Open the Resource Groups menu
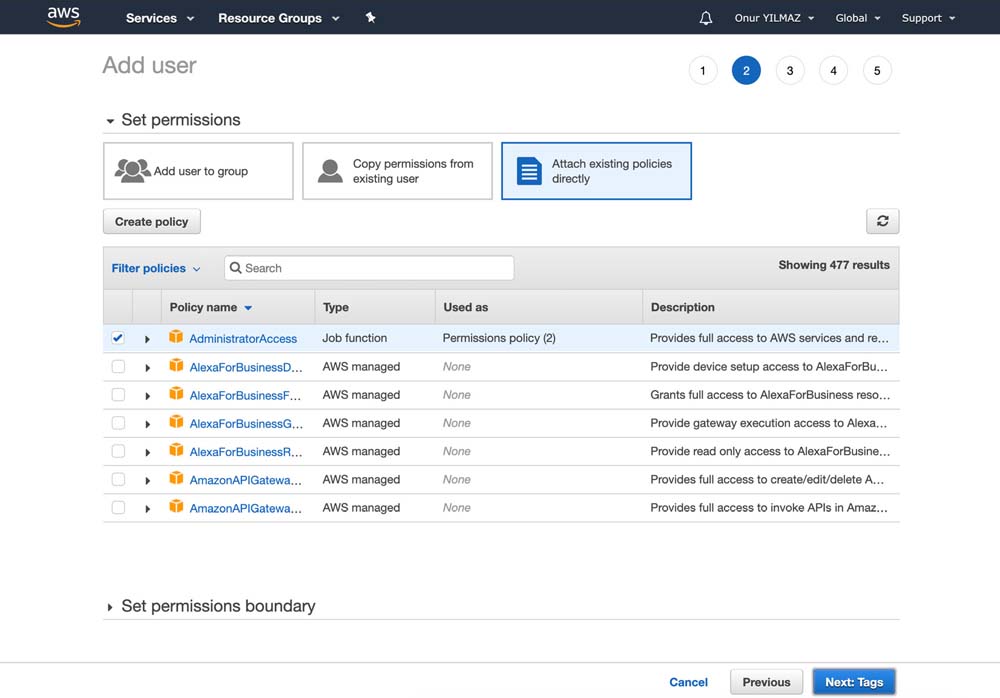 278,18
